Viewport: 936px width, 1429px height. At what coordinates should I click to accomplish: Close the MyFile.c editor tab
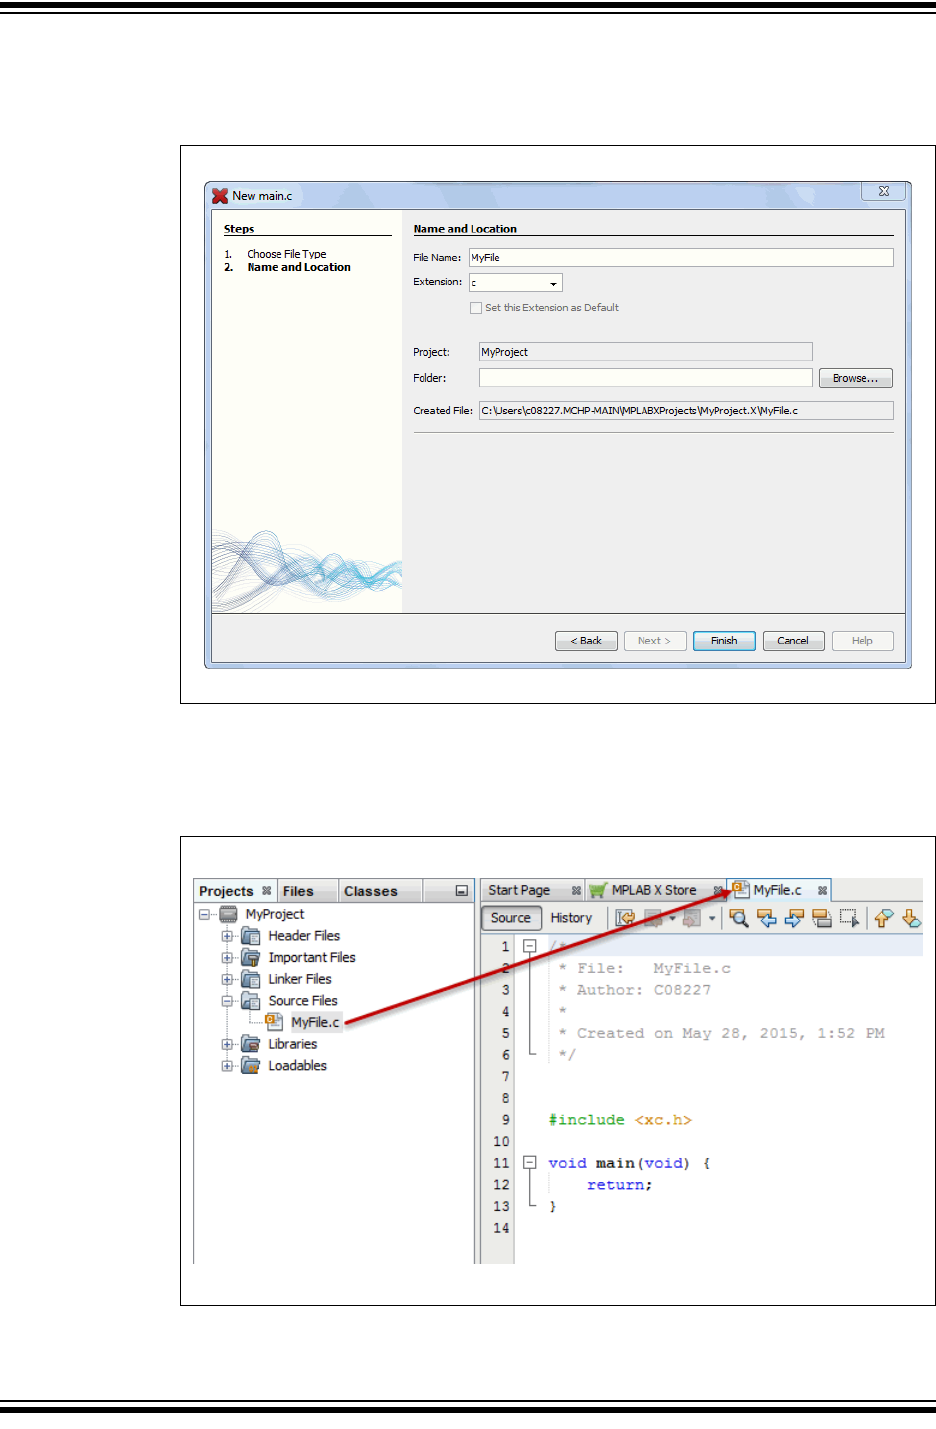[x=822, y=890]
